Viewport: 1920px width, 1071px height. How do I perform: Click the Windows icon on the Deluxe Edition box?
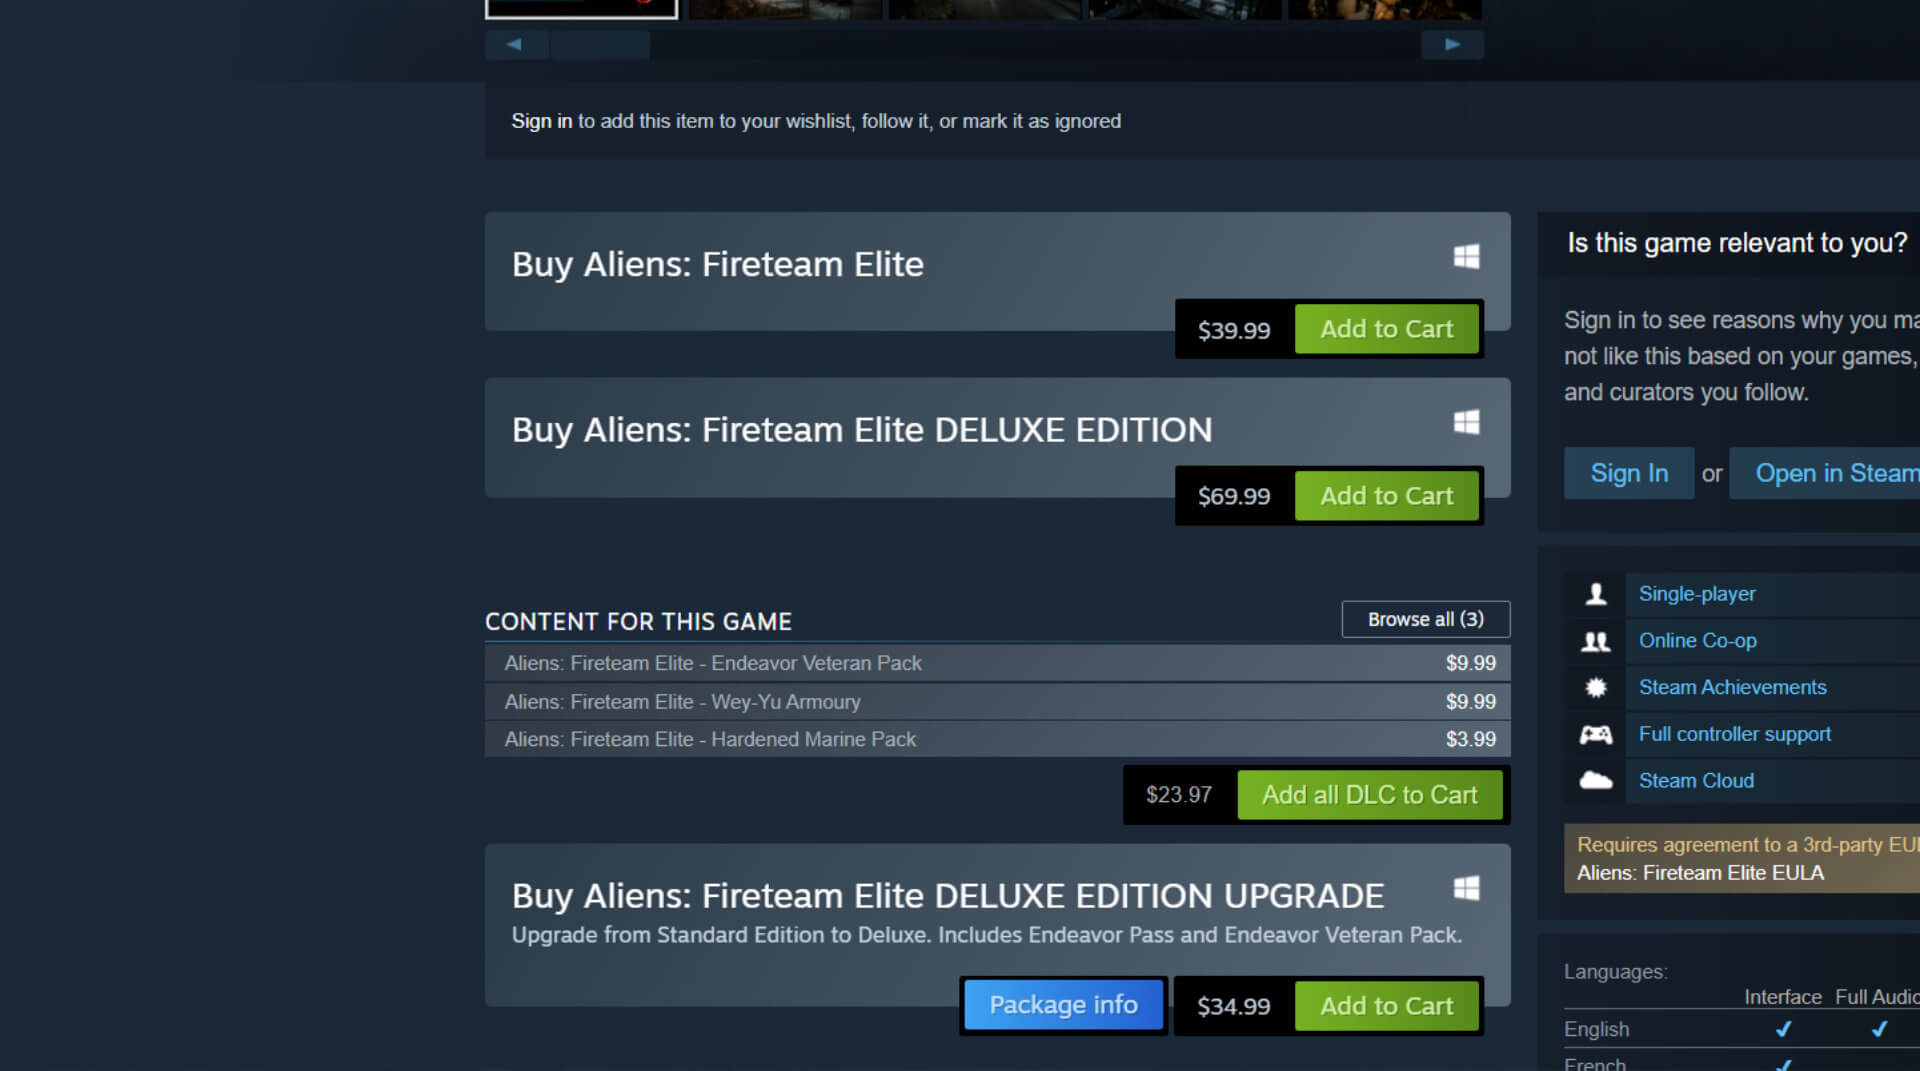1466,422
